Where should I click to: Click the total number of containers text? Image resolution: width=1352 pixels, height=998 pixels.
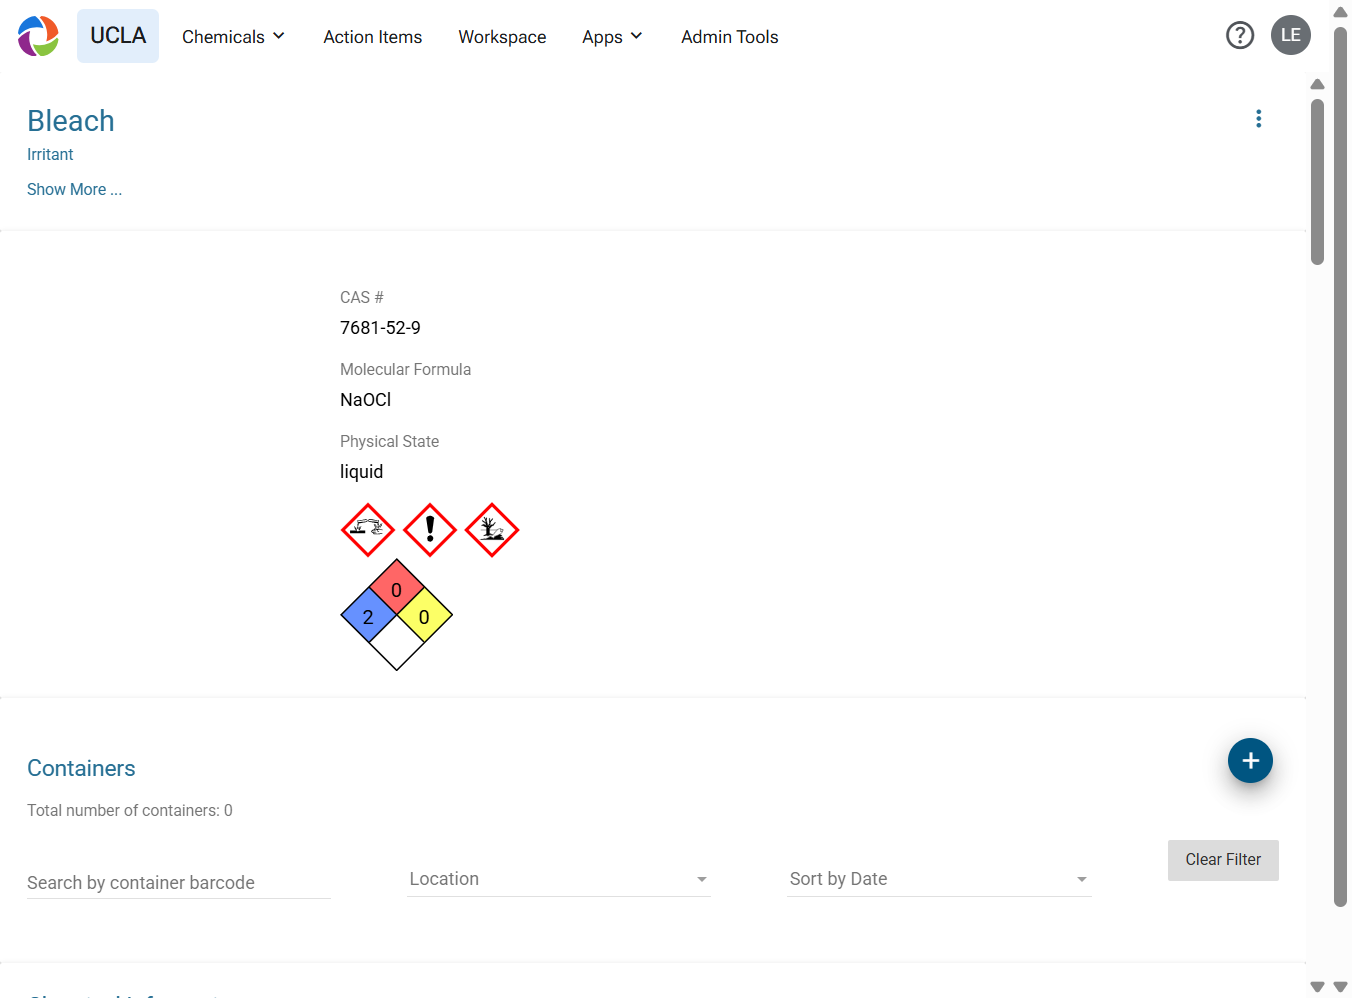coord(130,811)
